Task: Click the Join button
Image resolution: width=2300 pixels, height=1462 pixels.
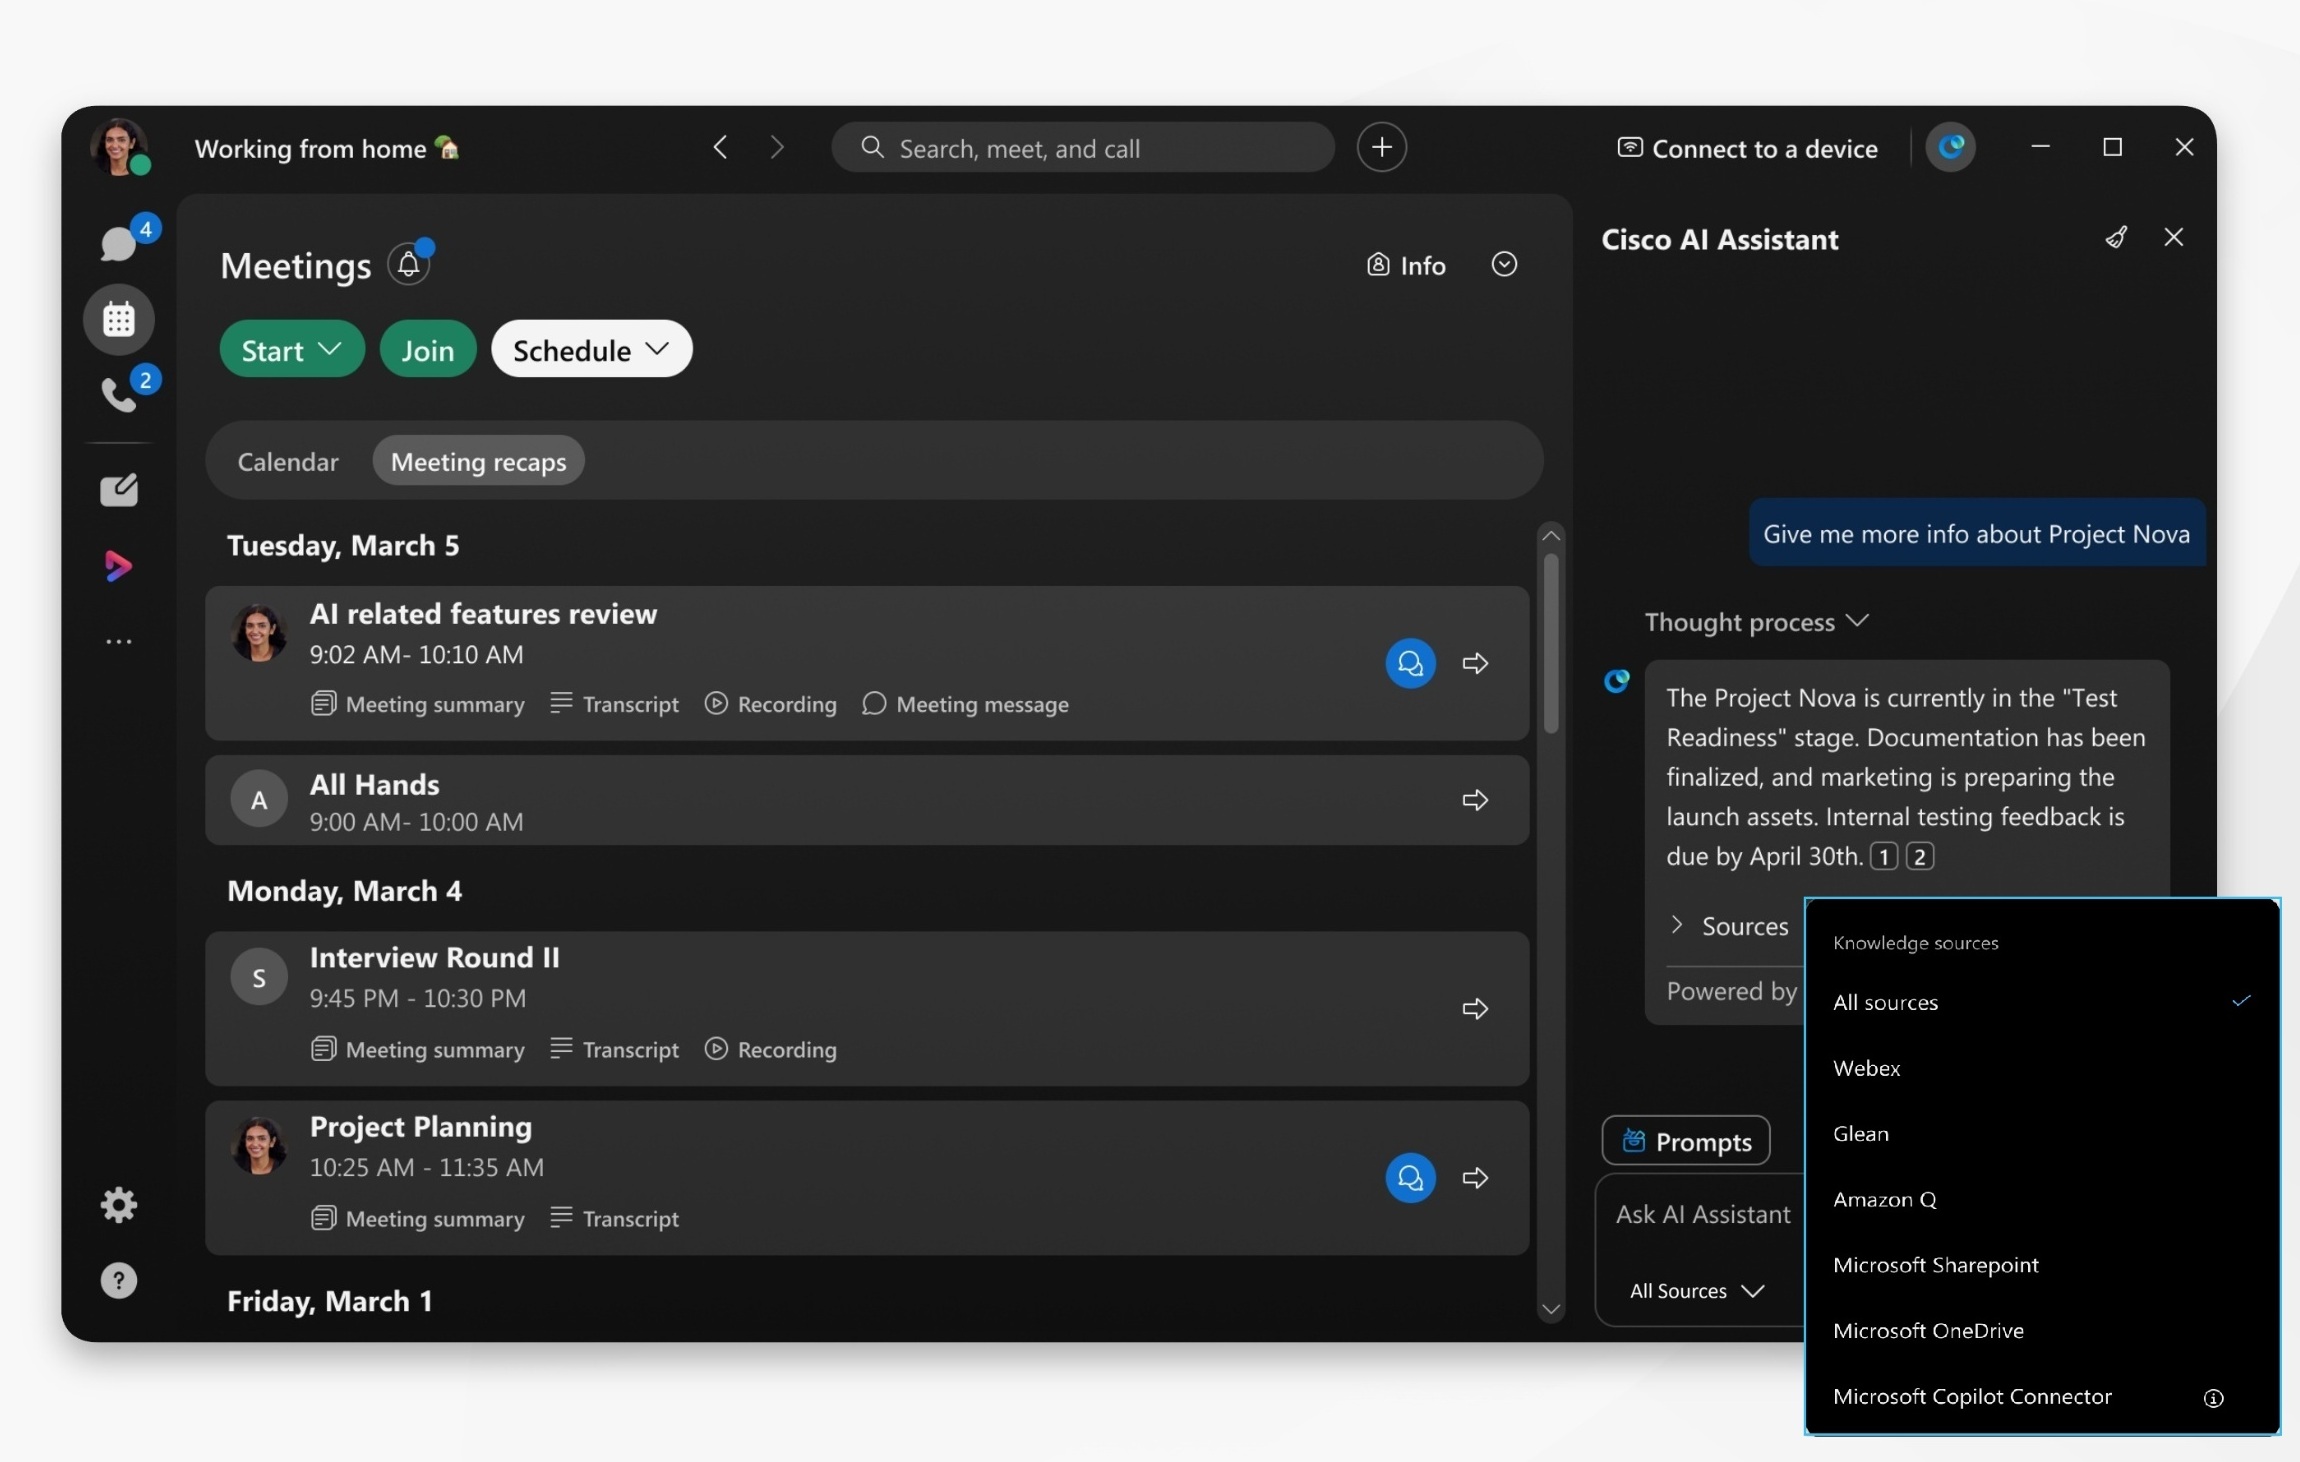Action: pyautogui.click(x=428, y=349)
